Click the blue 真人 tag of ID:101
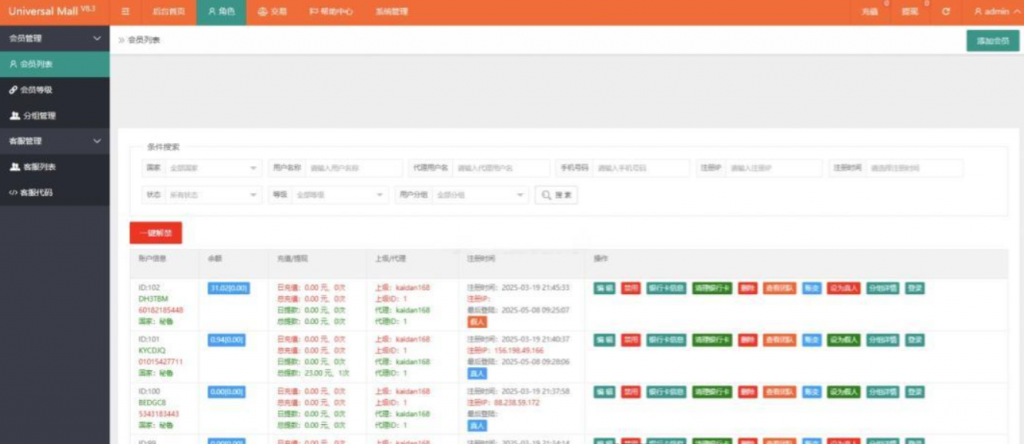1024x444 pixels. pos(477,373)
